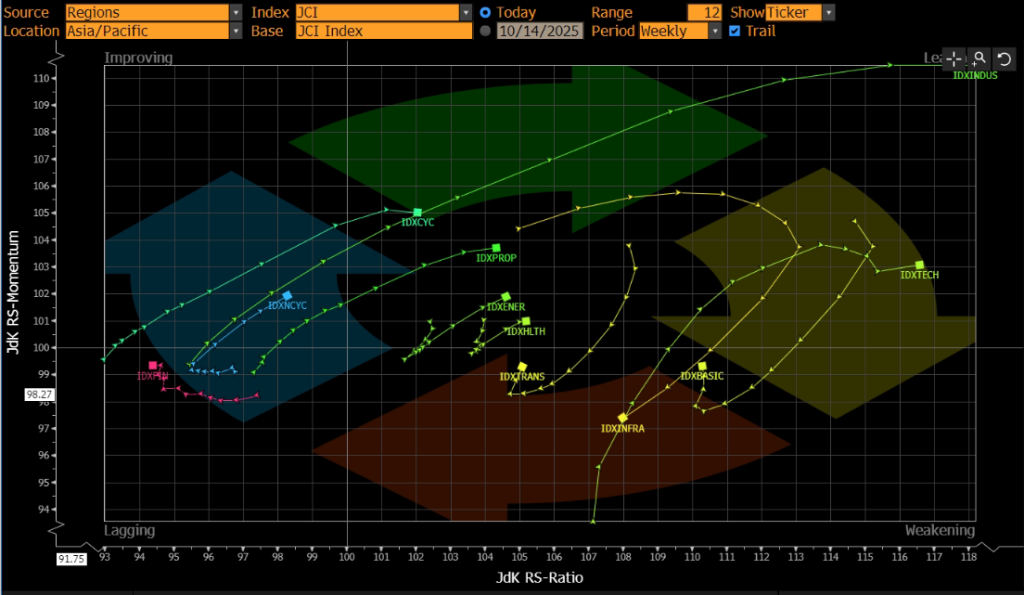Toggle the Trail checkbox

pyautogui.click(x=736, y=31)
